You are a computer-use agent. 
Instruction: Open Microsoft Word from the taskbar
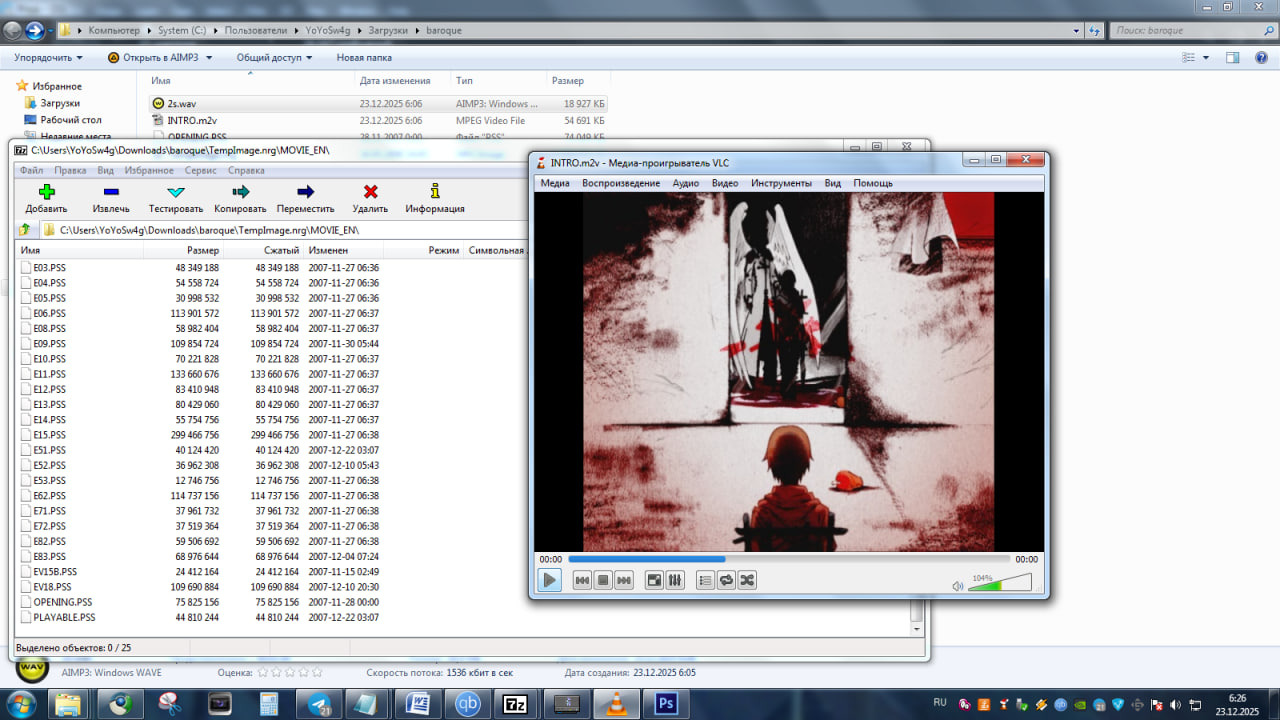(418, 704)
